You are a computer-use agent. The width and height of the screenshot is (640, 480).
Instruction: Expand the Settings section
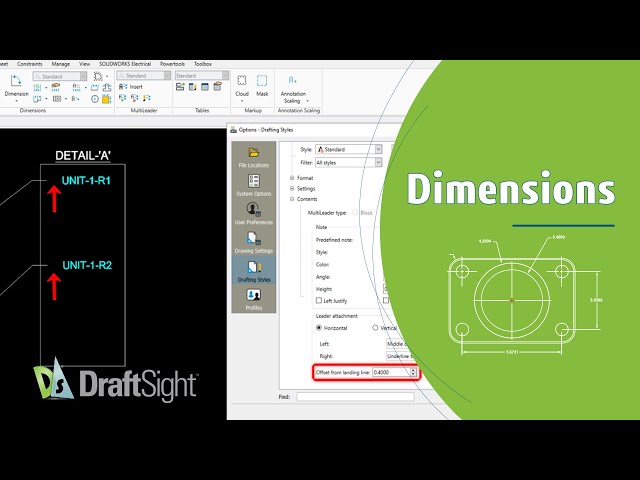(292, 189)
